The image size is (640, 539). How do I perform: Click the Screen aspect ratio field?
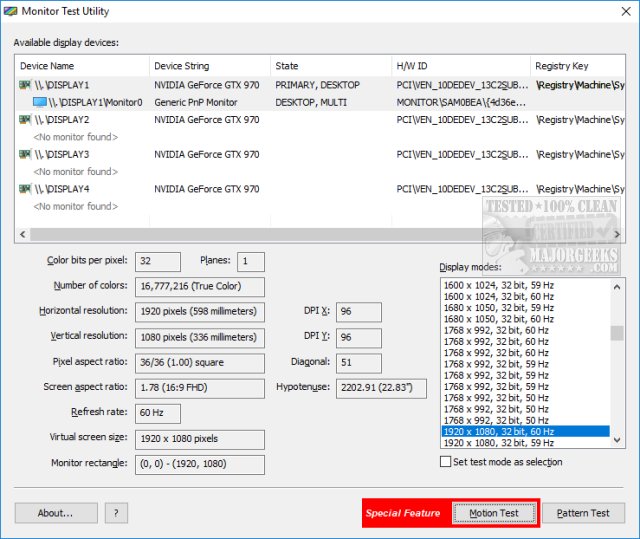[x=200, y=388]
